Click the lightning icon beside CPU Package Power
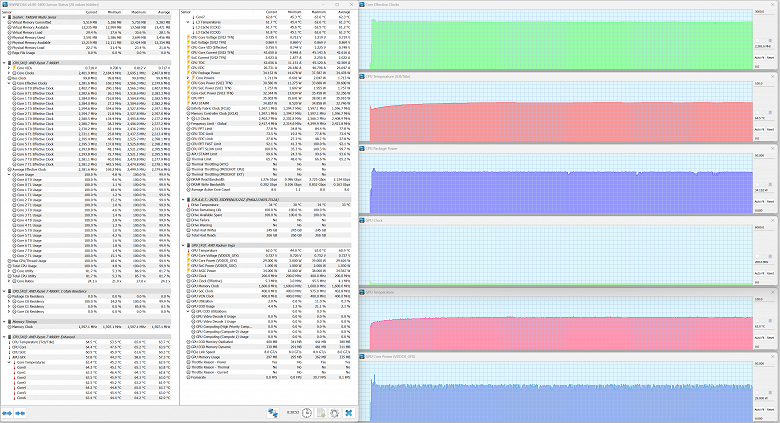The width and height of the screenshot is (780, 423). pyautogui.click(x=188, y=73)
